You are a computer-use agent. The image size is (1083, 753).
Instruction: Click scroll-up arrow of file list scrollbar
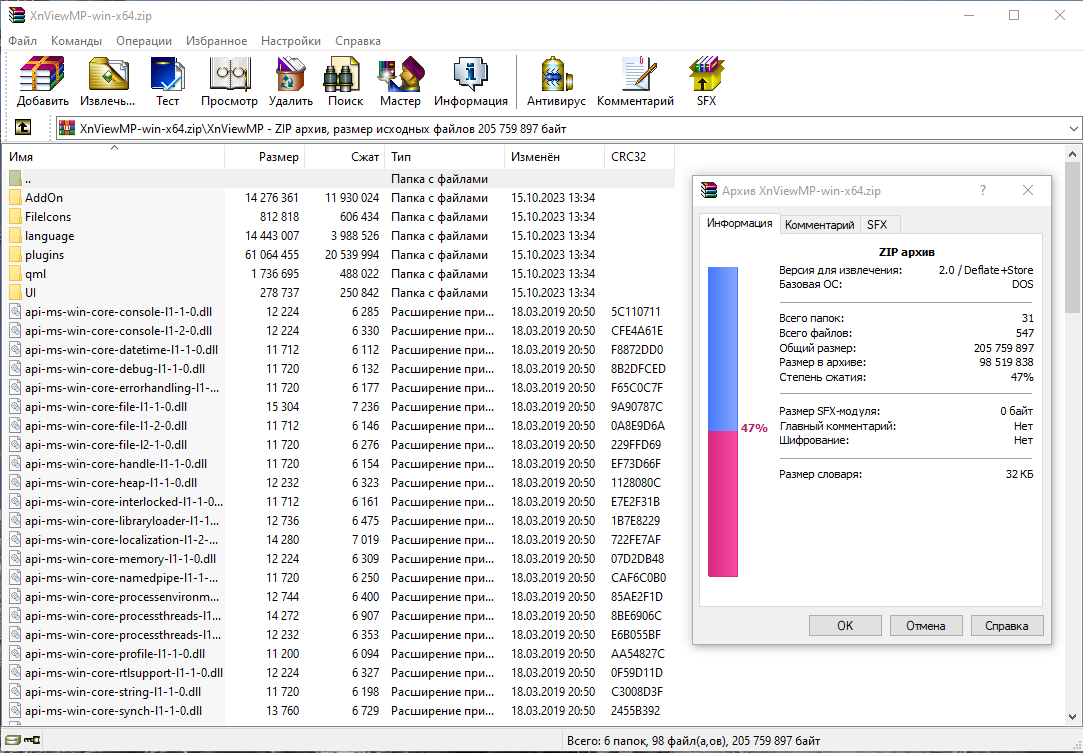1073,154
